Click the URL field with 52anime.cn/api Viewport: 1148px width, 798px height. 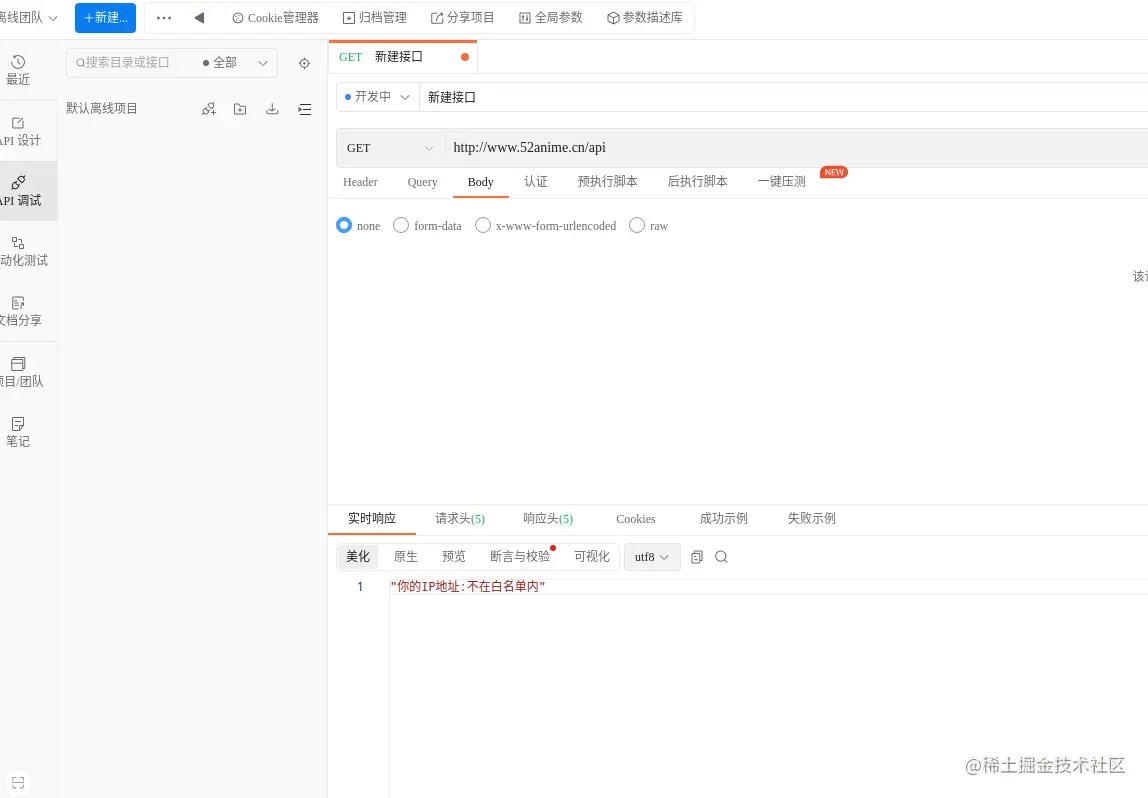(x=797, y=148)
